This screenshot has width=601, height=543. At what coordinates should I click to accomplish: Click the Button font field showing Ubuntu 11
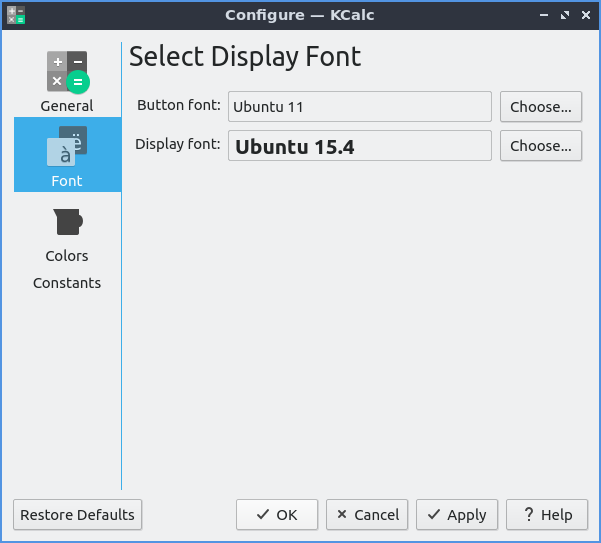pyautogui.click(x=359, y=106)
